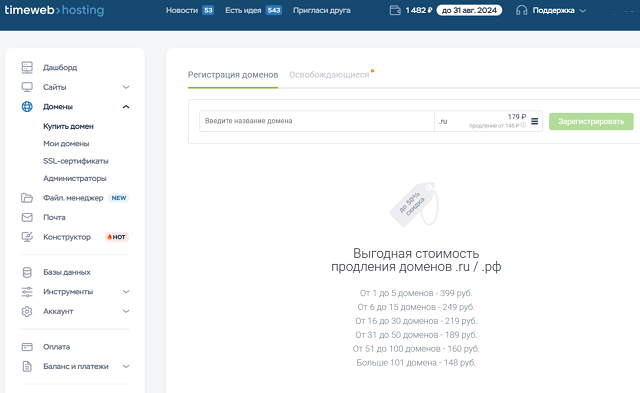640x393 pixels.
Task: Expand the Баланс и платежи chevron
Action: pos(126,366)
